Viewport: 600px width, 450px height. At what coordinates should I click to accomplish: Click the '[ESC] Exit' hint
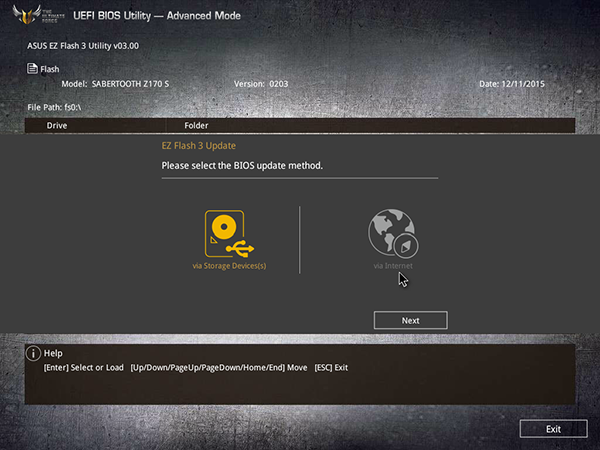(x=331, y=368)
